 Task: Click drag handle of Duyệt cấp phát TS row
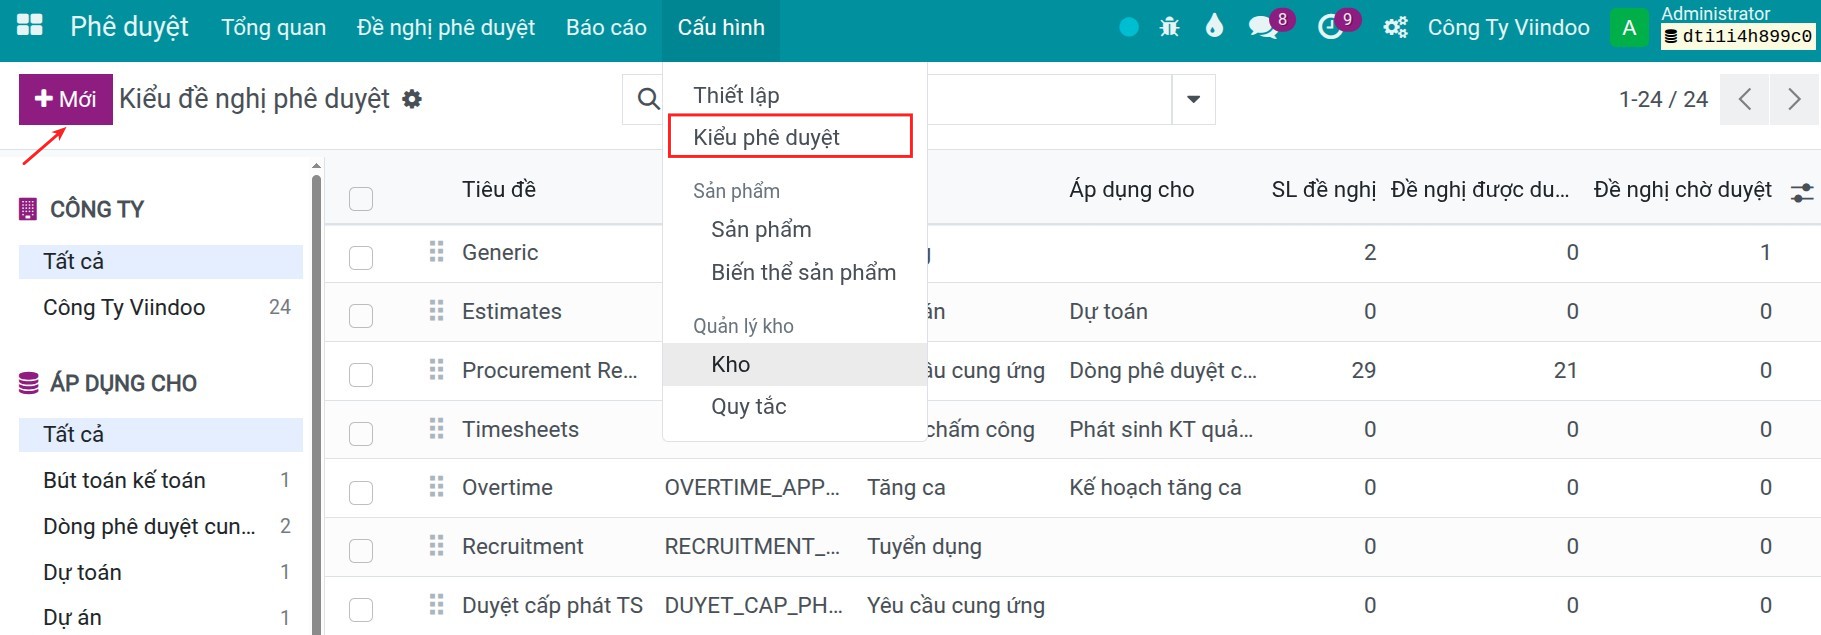(436, 605)
